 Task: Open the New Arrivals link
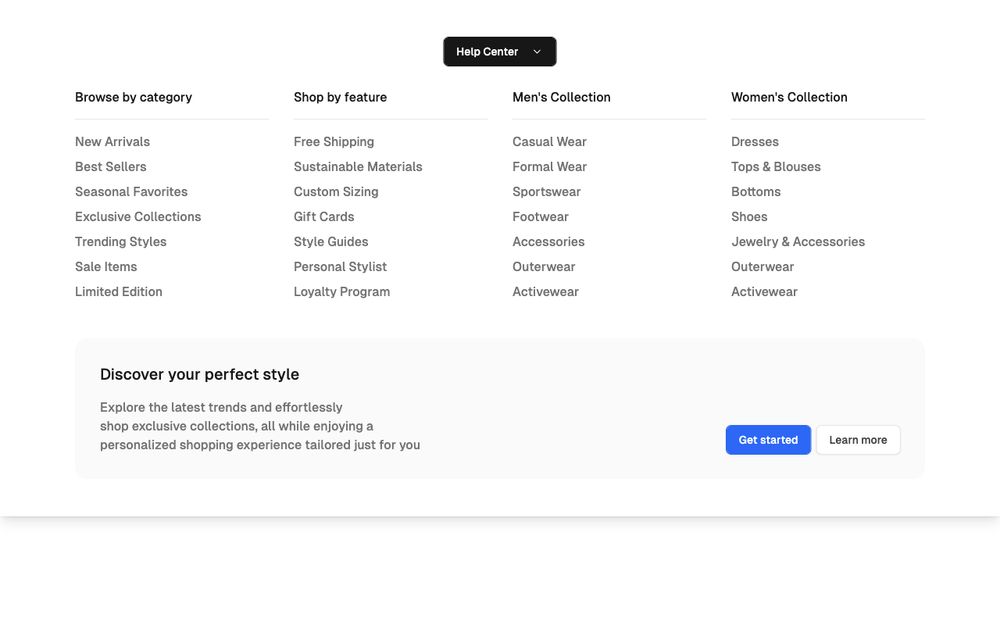tap(112, 142)
